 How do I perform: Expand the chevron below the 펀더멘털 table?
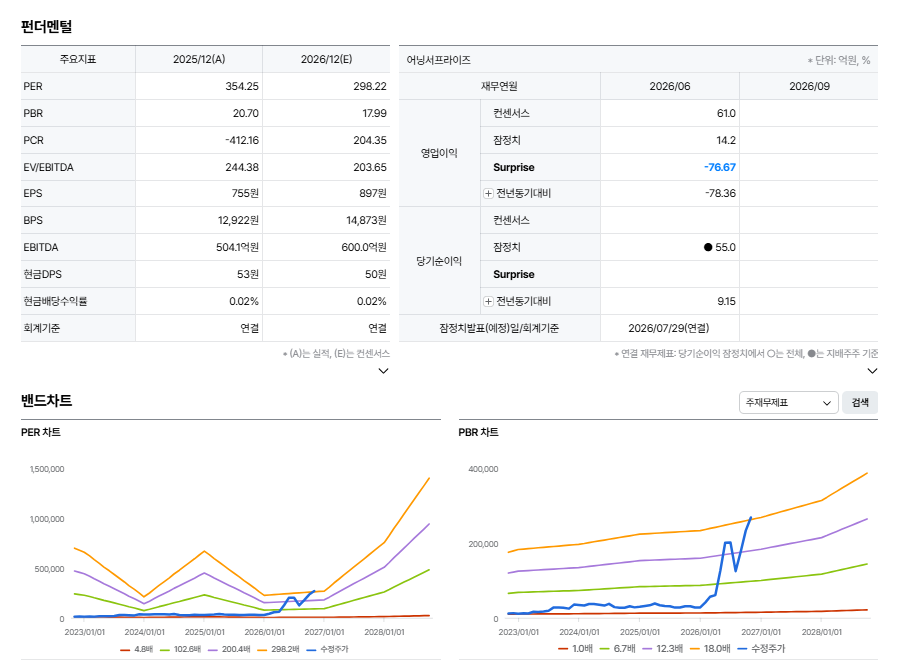click(383, 371)
